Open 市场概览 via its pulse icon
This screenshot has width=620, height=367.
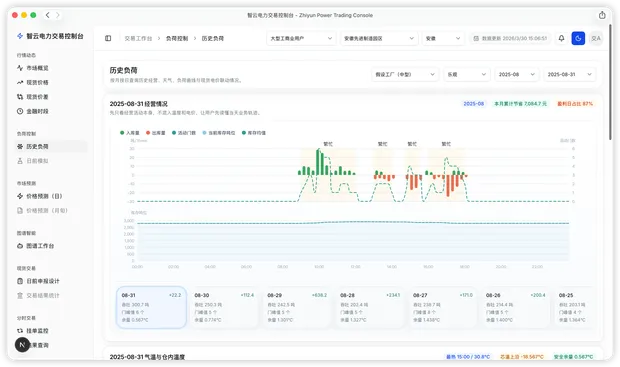[20, 68]
